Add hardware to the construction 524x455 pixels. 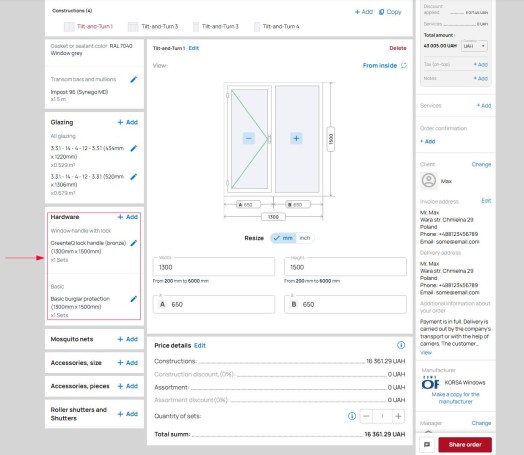pos(128,217)
